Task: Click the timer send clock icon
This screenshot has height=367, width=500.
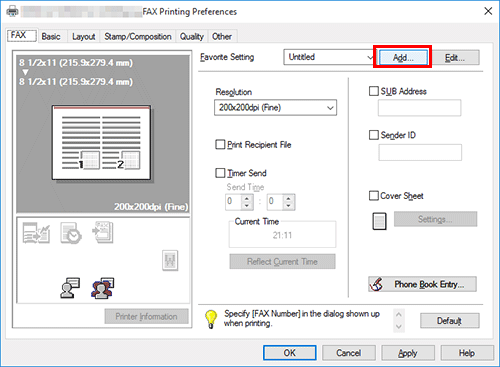Action: coord(71,233)
